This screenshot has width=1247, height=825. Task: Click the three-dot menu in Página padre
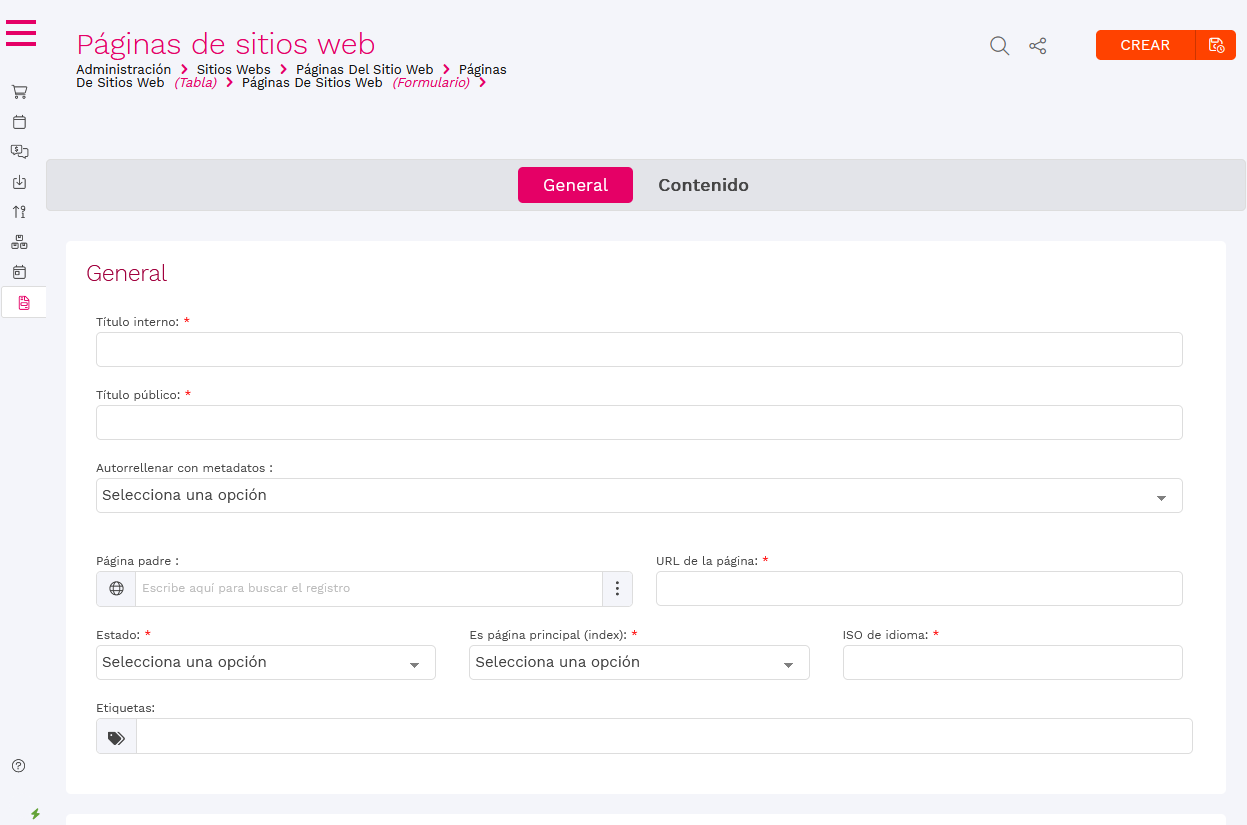point(617,588)
